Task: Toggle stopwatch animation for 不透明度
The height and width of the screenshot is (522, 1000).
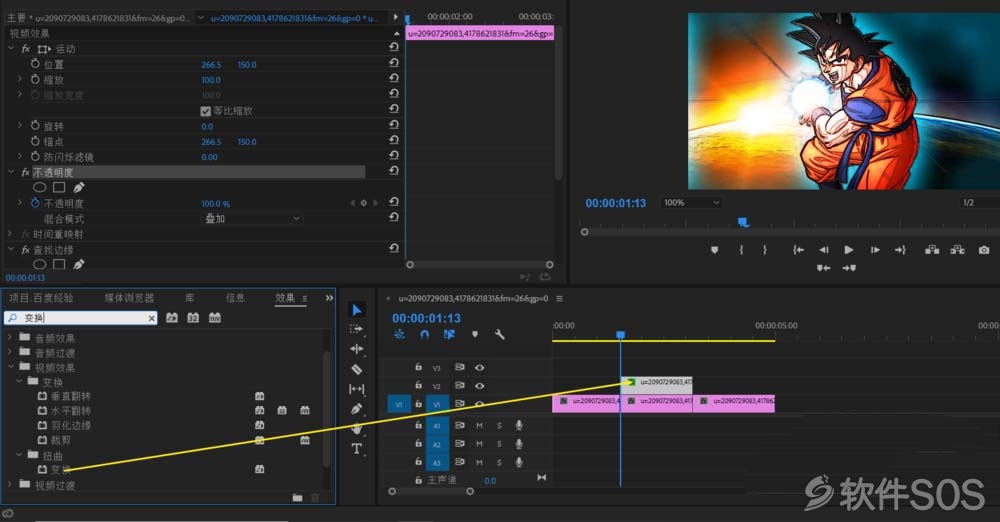Action: 35,203
